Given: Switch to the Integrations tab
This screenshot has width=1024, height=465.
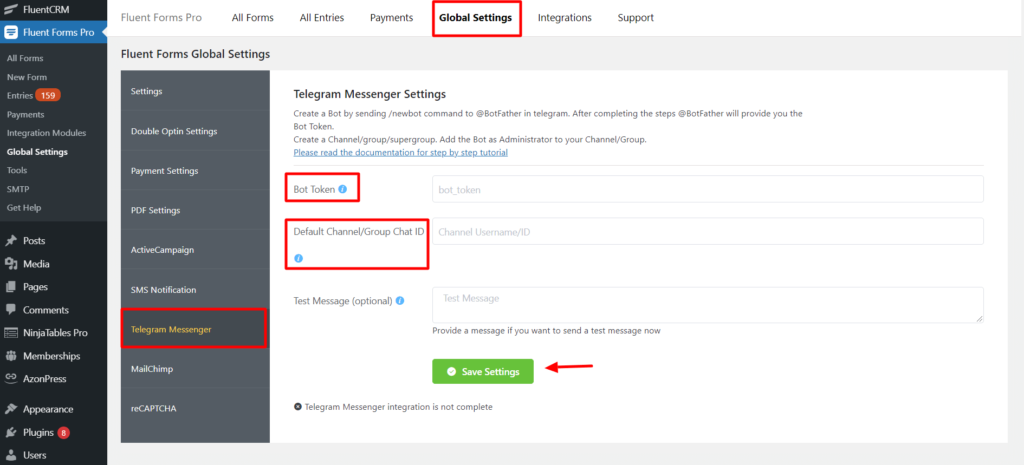Looking at the screenshot, I should [x=565, y=18].
